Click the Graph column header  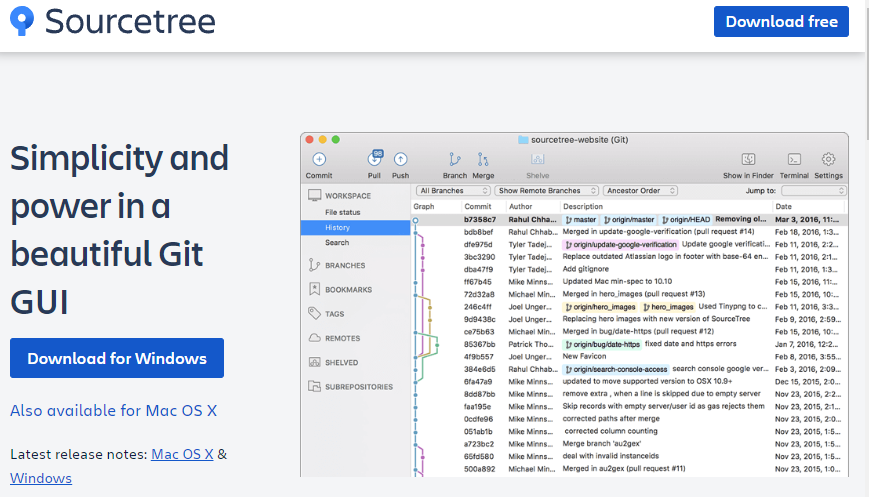pyautogui.click(x=424, y=206)
